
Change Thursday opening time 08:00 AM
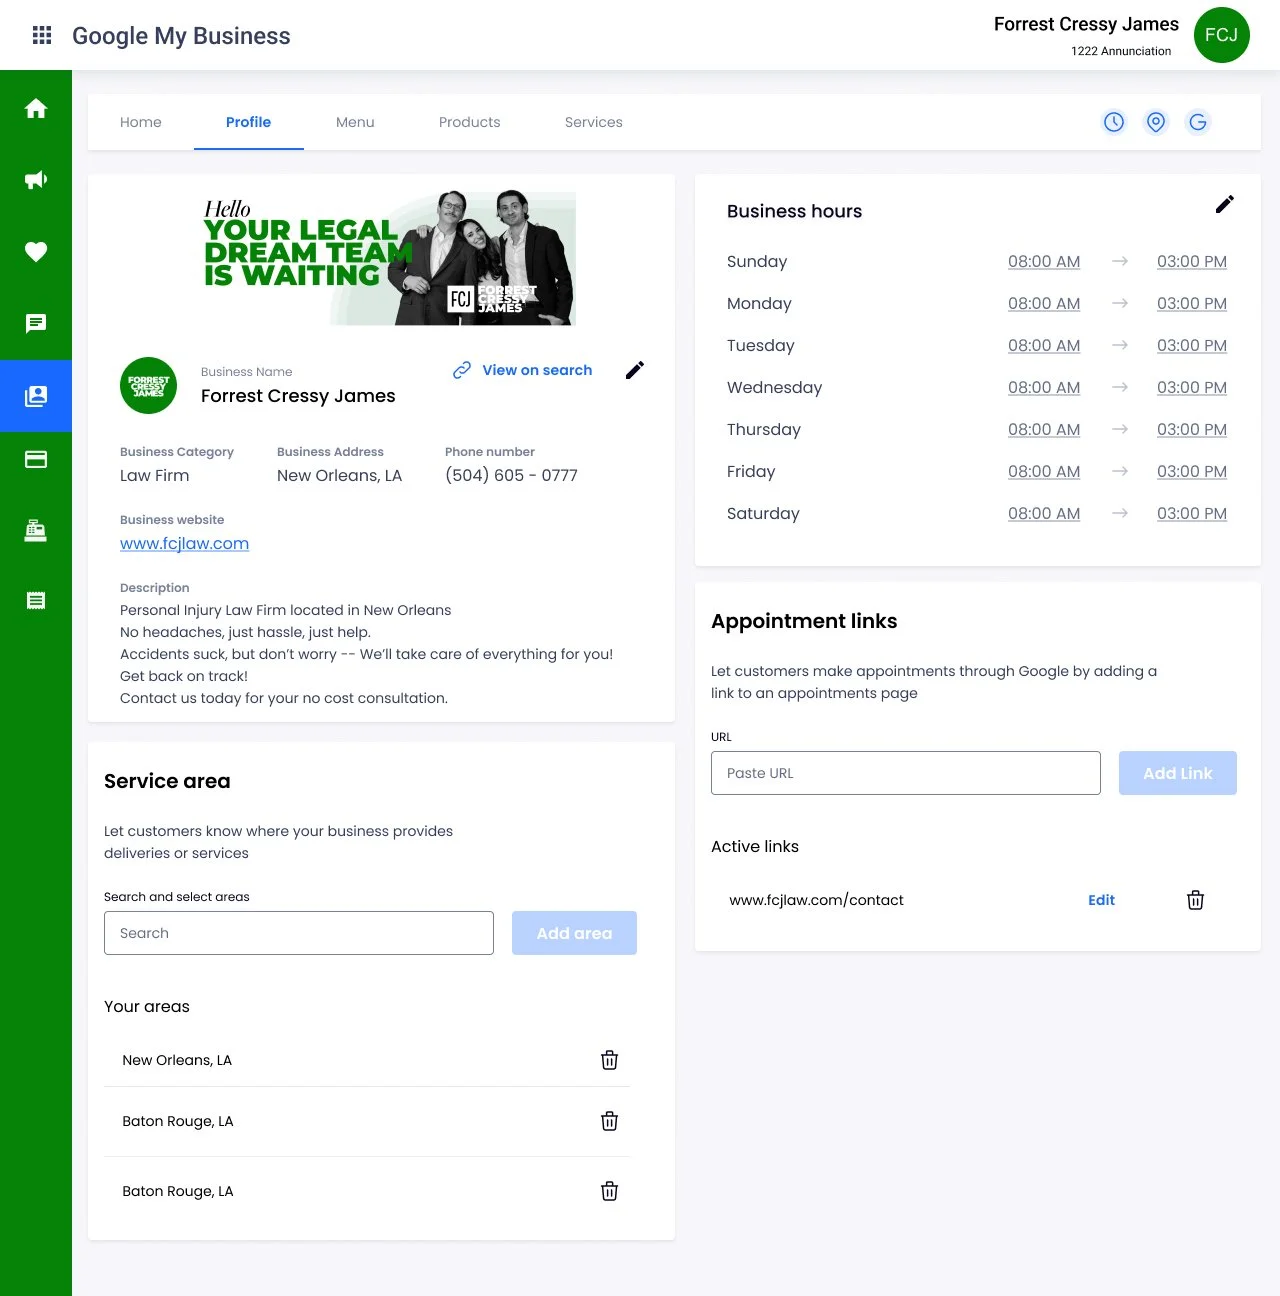point(1044,429)
